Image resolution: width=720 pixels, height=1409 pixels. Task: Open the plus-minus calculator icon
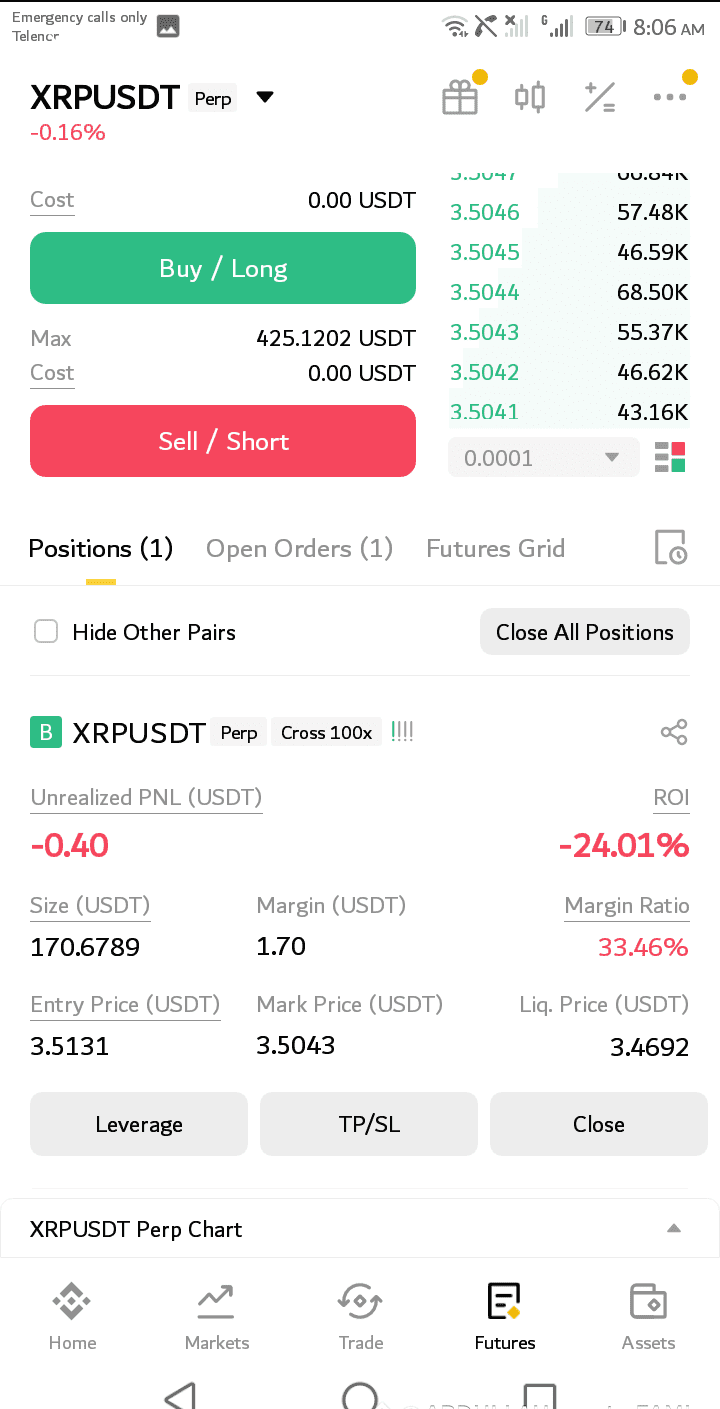tap(600, 97)
